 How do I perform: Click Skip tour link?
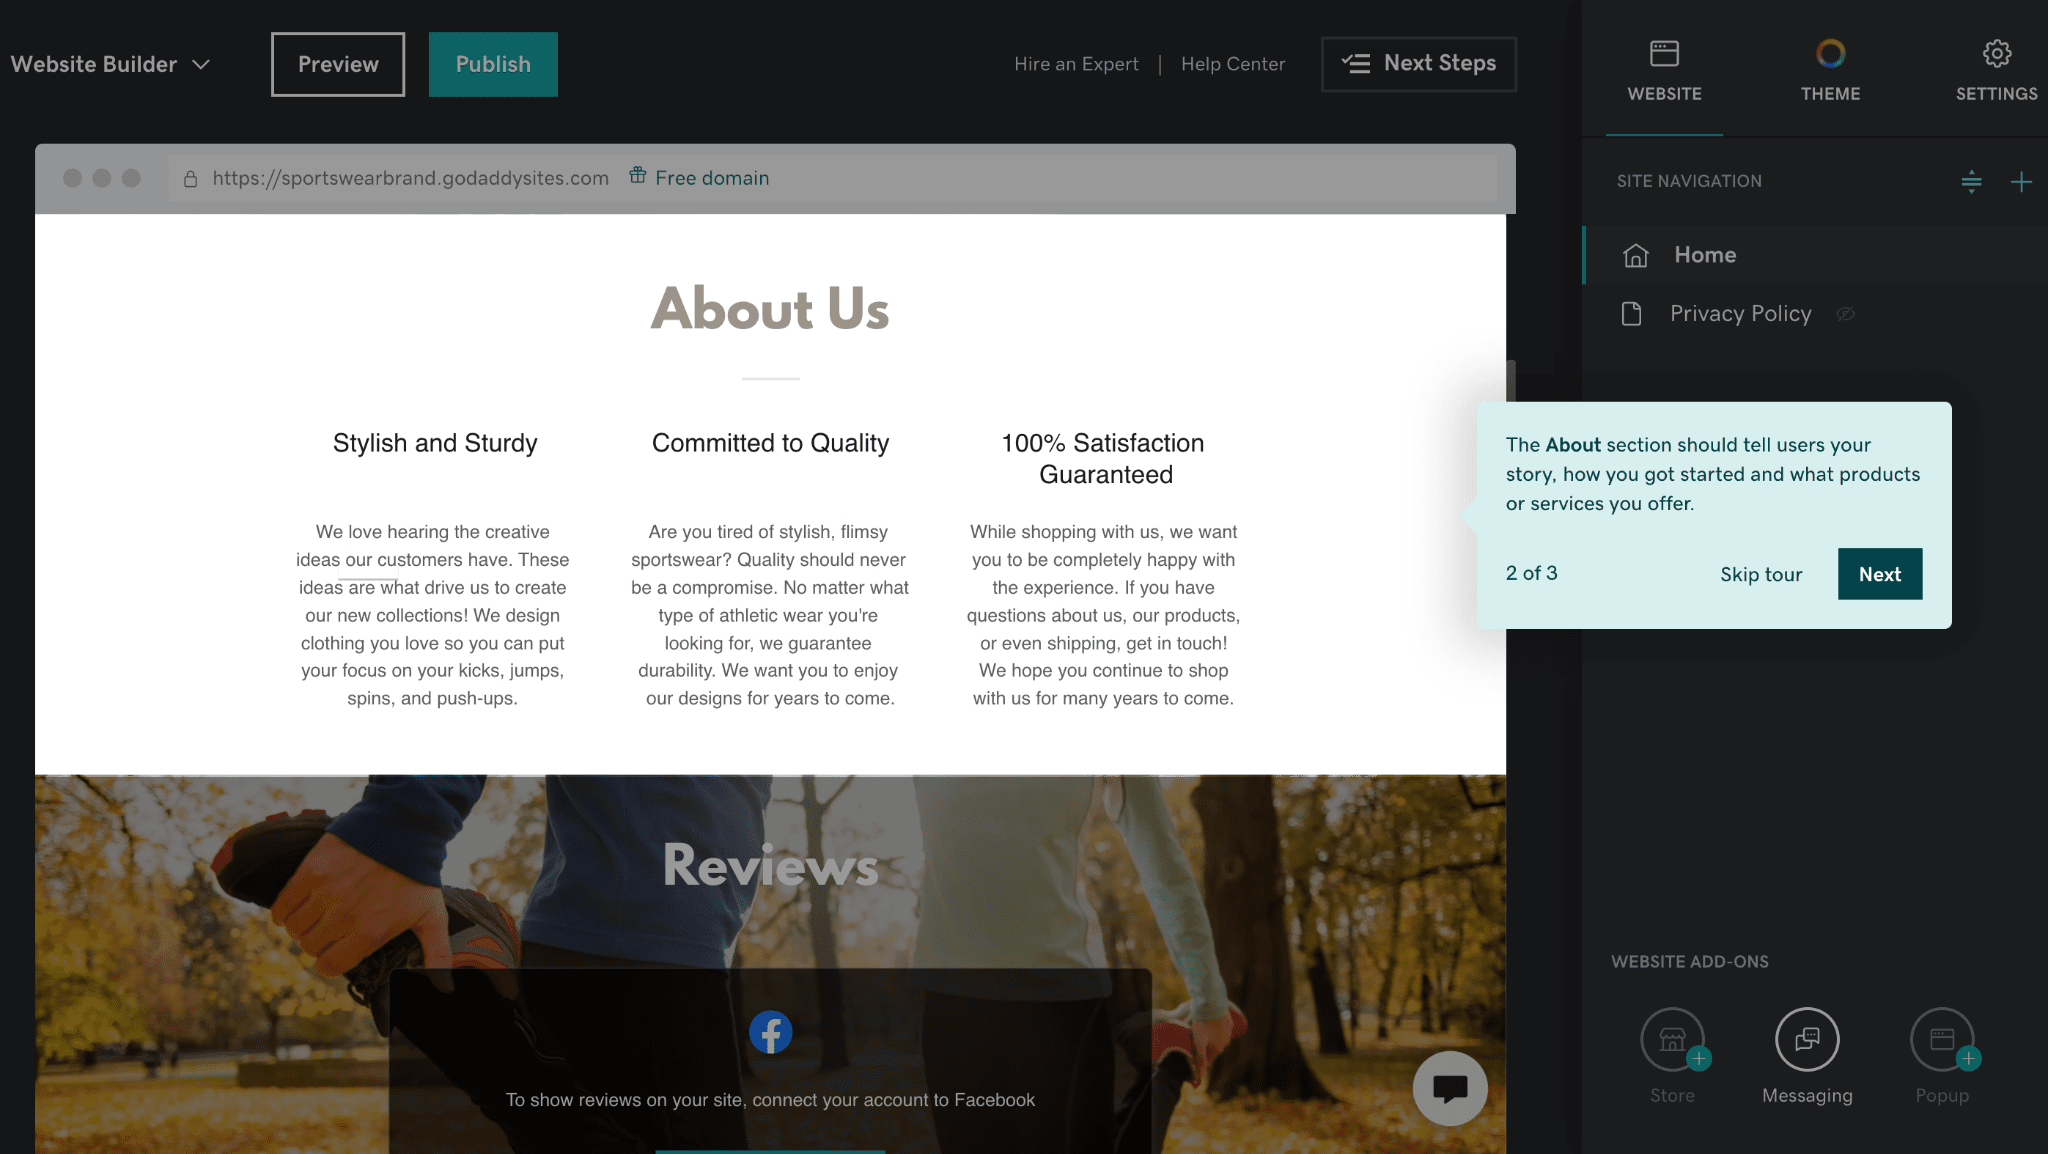1761,573
